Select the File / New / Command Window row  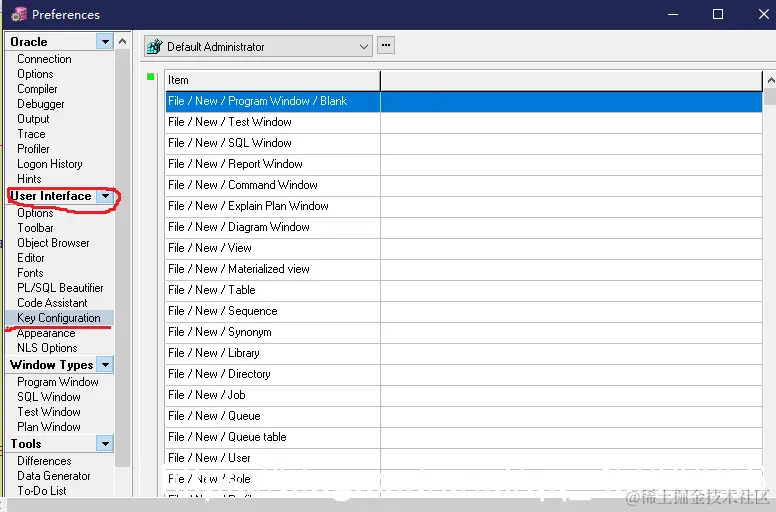(x=464, y=185)
